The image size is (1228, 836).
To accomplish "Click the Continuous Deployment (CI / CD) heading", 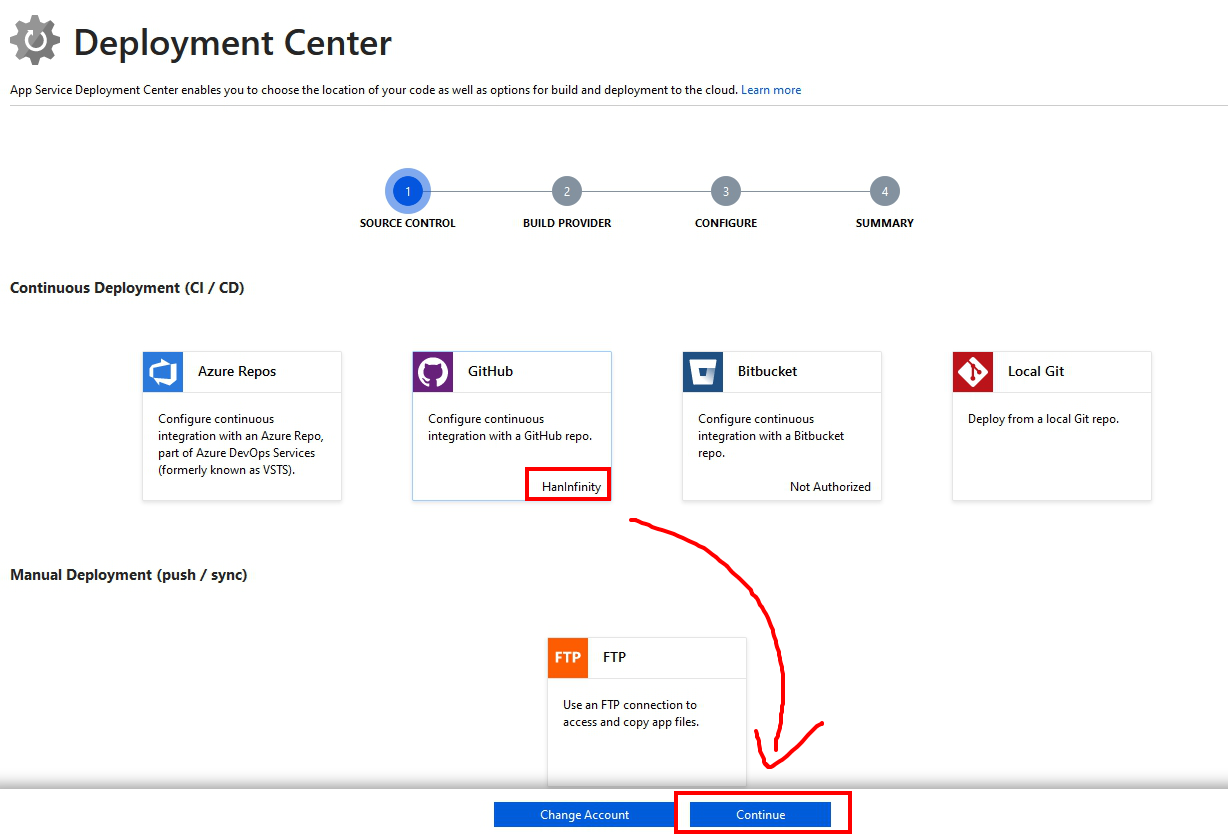I will click(127, 288).
